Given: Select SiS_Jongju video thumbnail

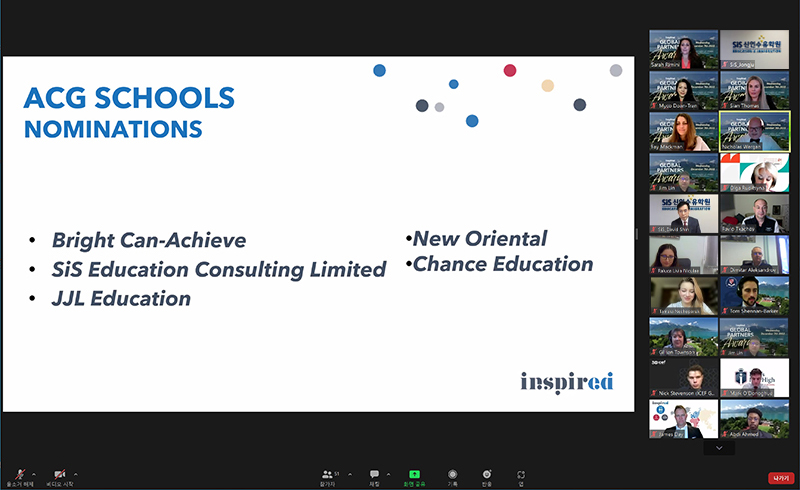Looking at the screenshot, I should coord(755,50).
